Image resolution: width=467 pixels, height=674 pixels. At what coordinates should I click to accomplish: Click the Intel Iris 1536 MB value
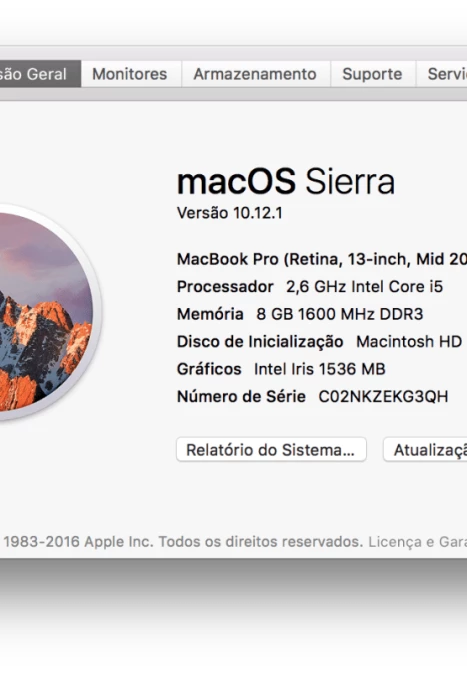(320, 369)
